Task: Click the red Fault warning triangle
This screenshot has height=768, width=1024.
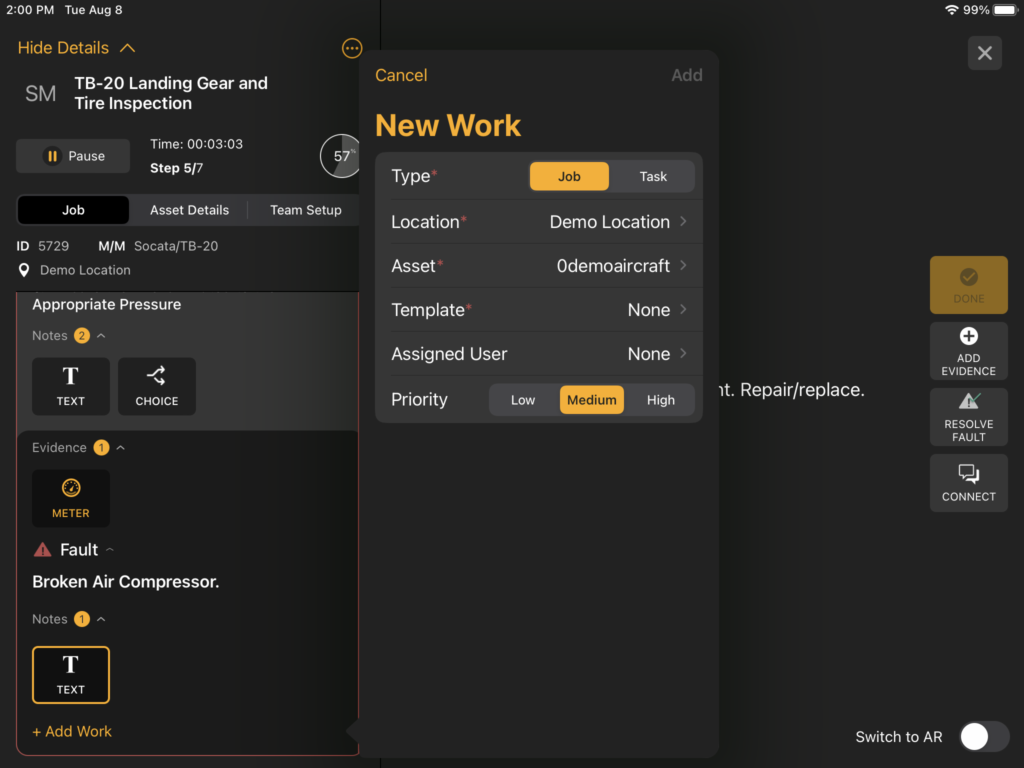Action: coord(42,550)
